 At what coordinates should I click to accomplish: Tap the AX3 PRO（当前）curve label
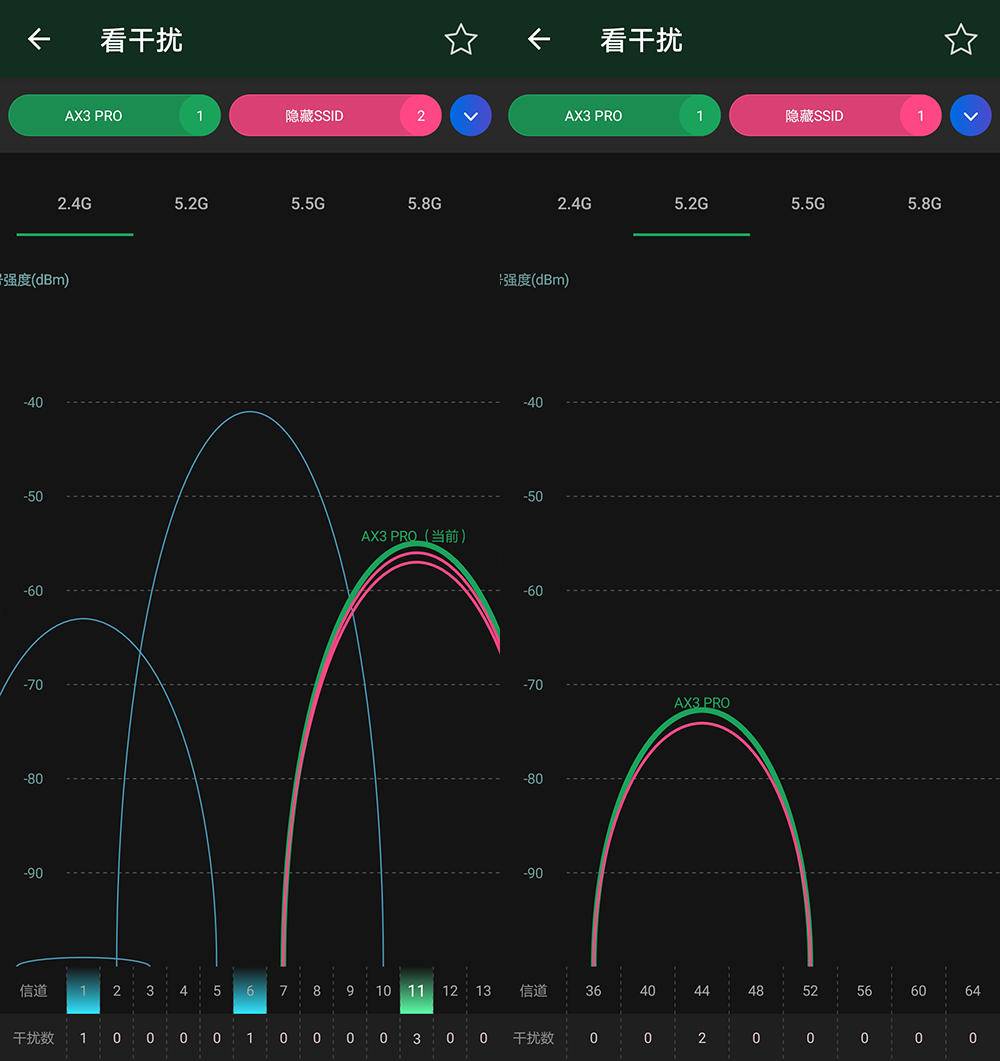[413, 536]
